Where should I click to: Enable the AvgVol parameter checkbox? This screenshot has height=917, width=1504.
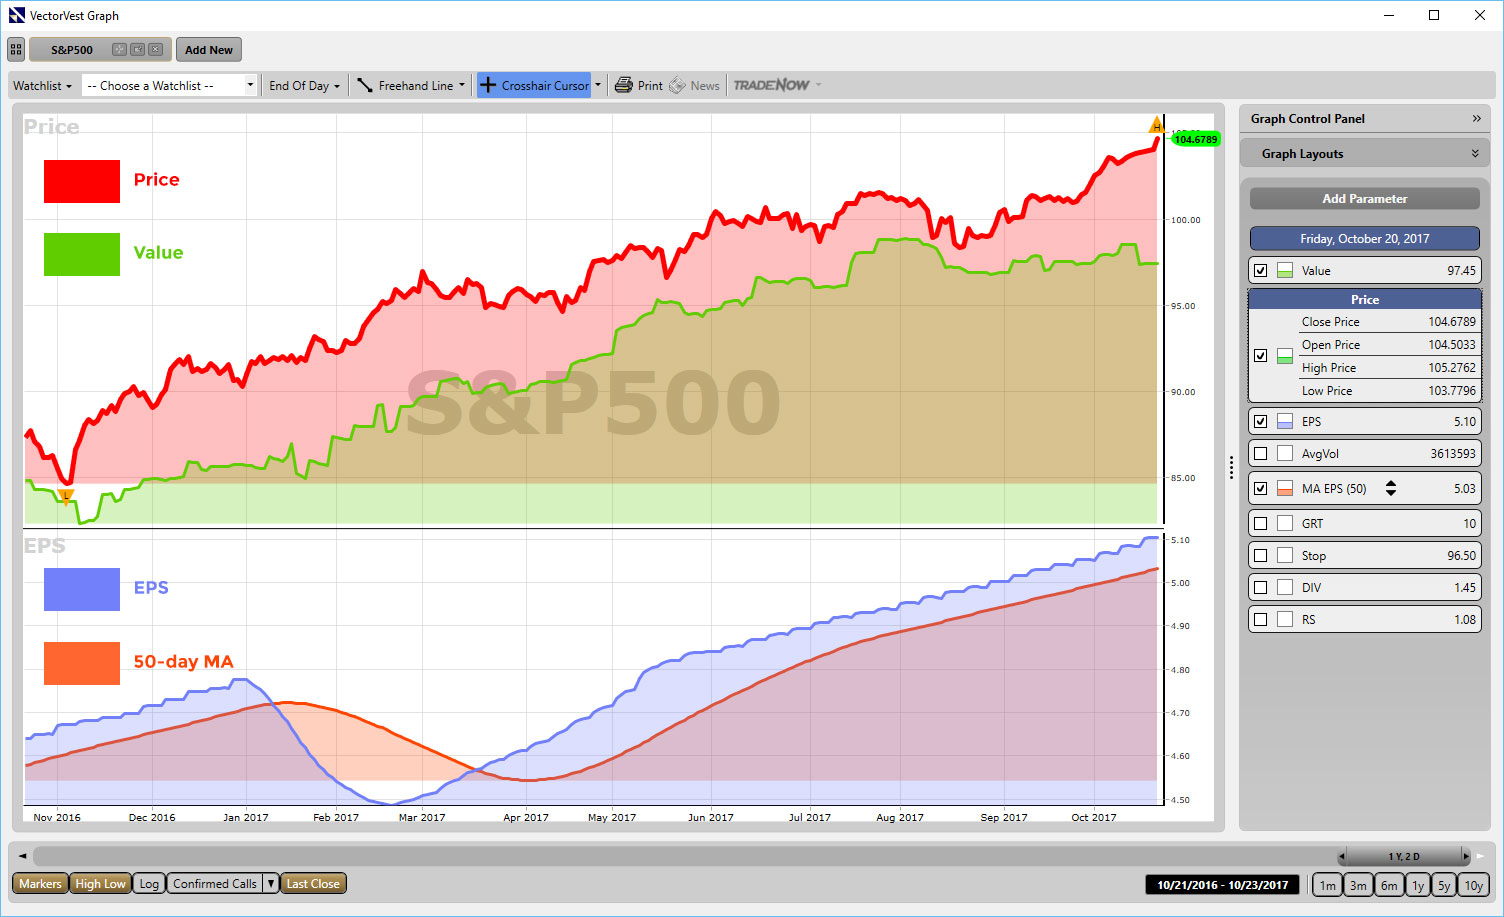coord(1261,454)
